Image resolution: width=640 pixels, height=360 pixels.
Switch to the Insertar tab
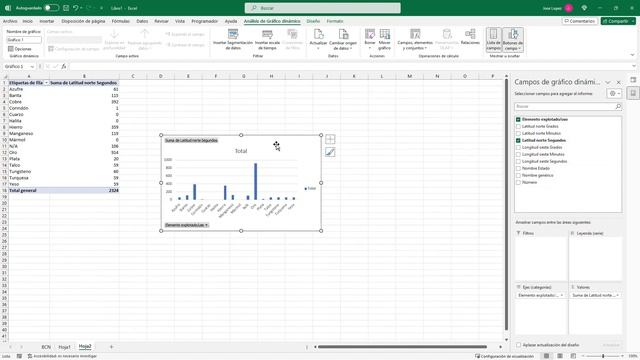(x=47, y=21)
